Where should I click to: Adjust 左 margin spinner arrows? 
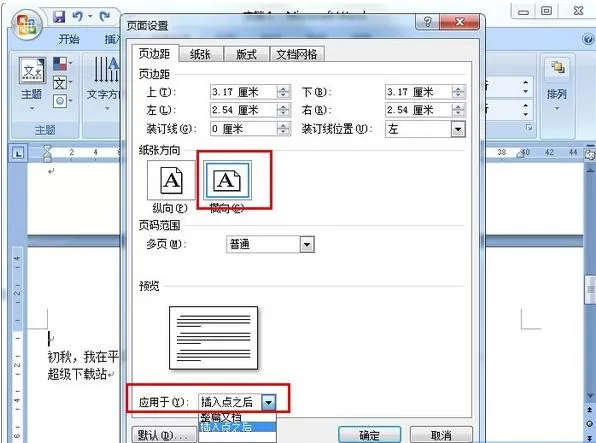(x=284, y=110)
